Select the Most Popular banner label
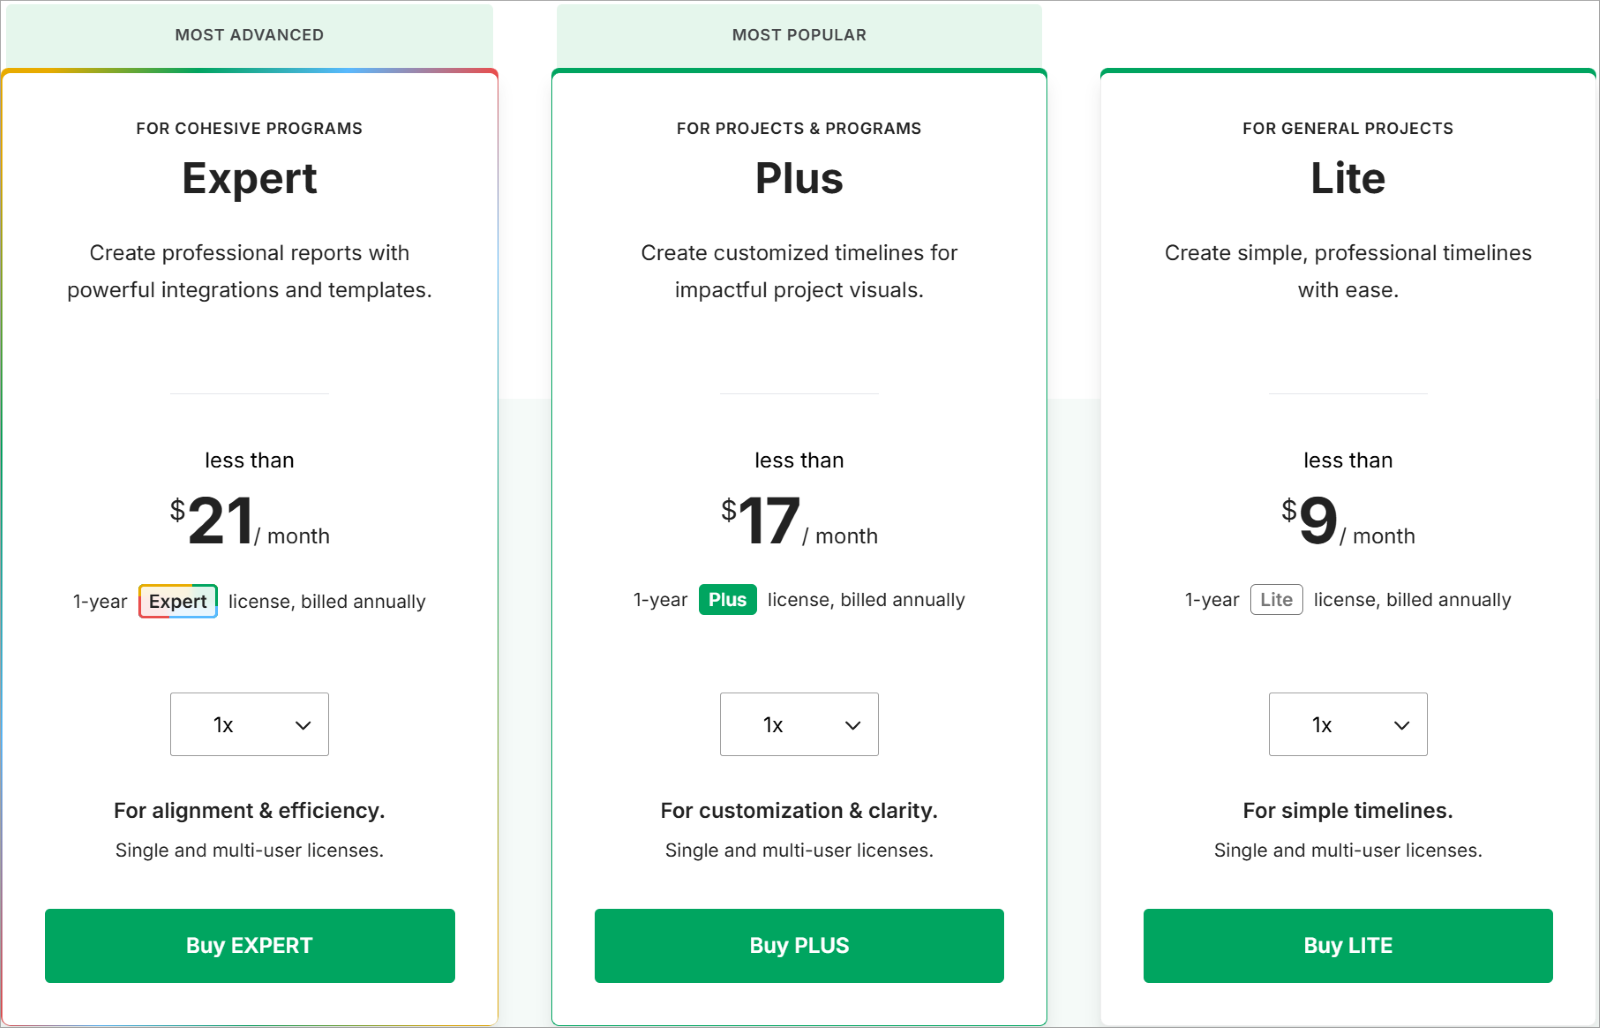Viewport: 1600px width, 1028px height. pos(799,35)
